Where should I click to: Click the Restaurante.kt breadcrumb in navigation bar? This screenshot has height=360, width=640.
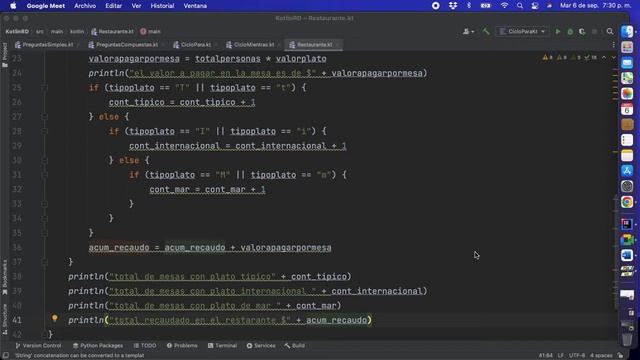(112, 31)
